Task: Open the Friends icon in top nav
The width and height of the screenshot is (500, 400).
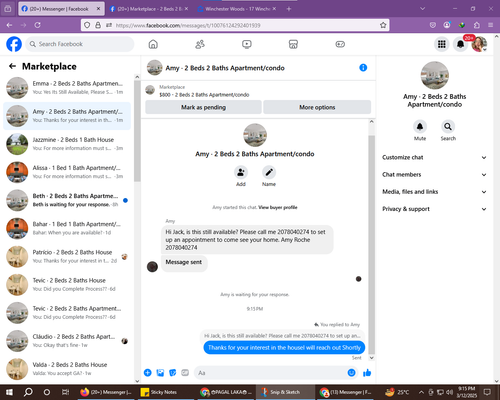Action: [x=200, y=44]
